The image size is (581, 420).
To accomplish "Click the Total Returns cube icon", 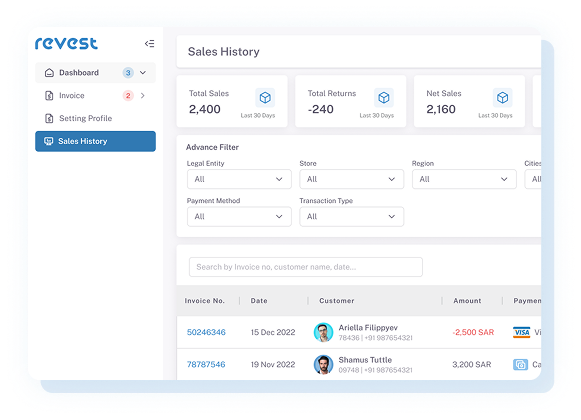I will pyautogui.click(x=384, y=97).
